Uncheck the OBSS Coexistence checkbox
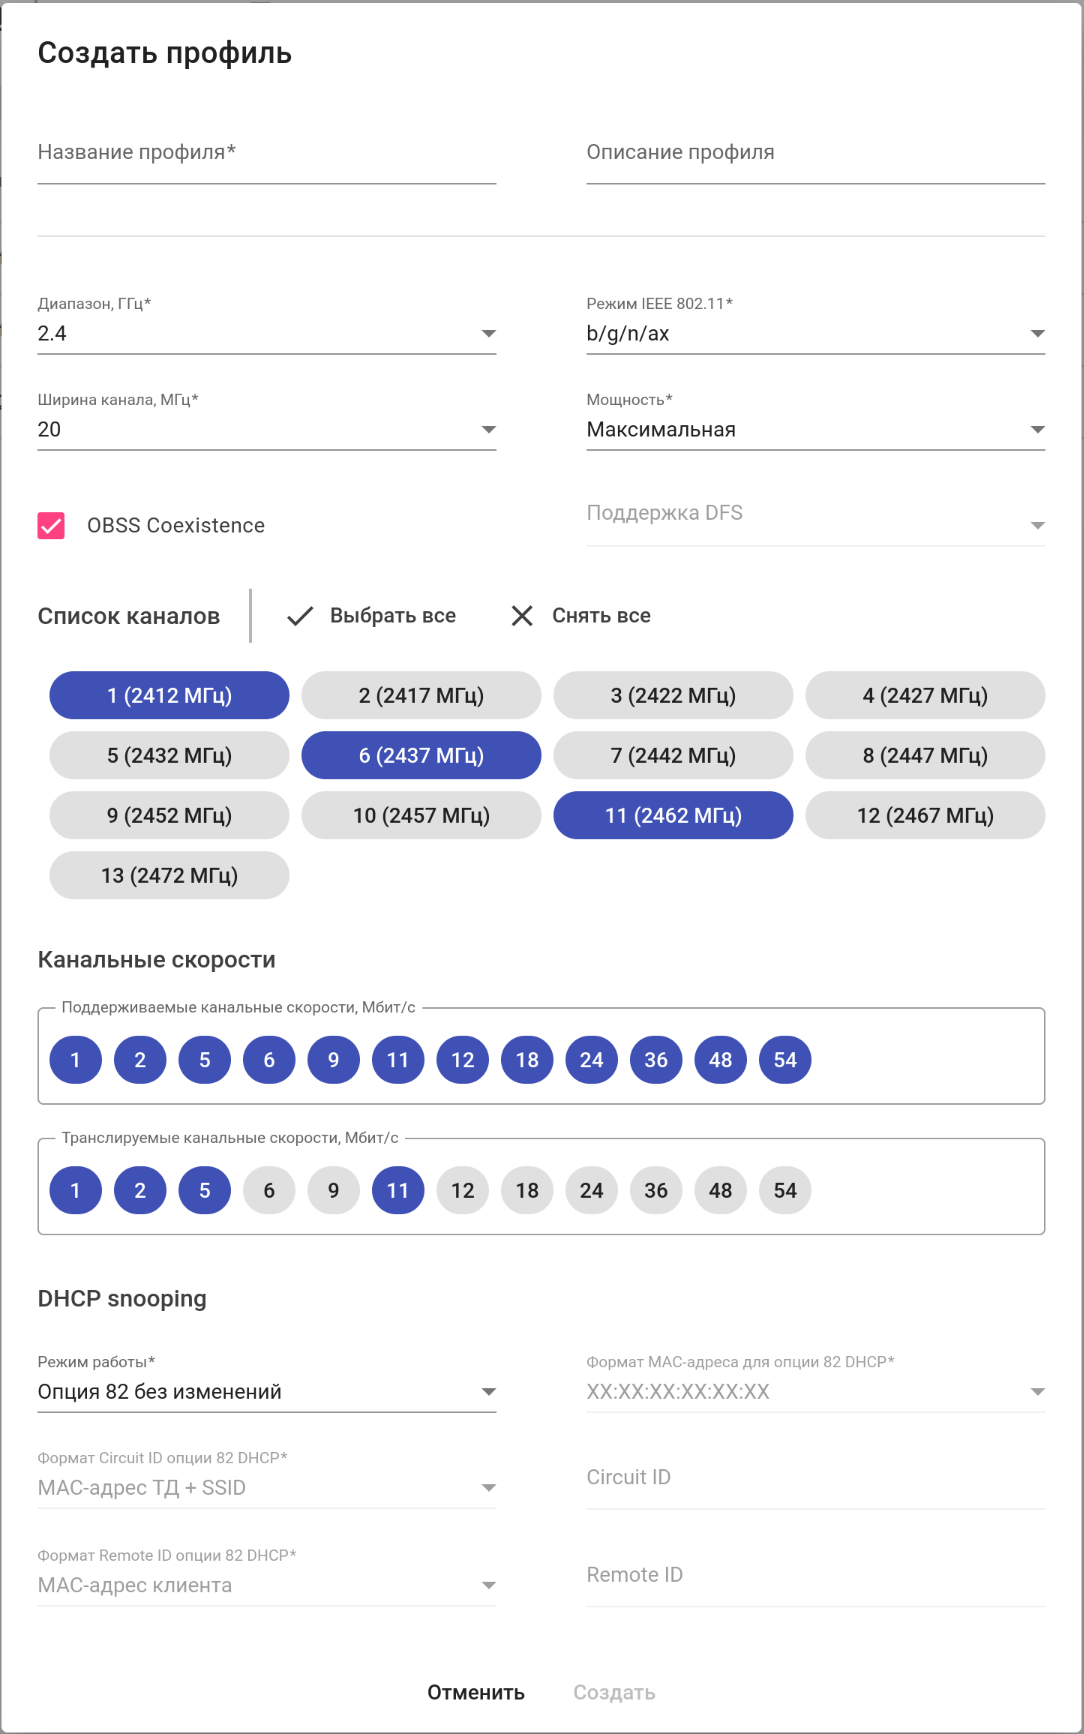The height and width of the screenshot is (1734, 1084). tap(51, 526)
